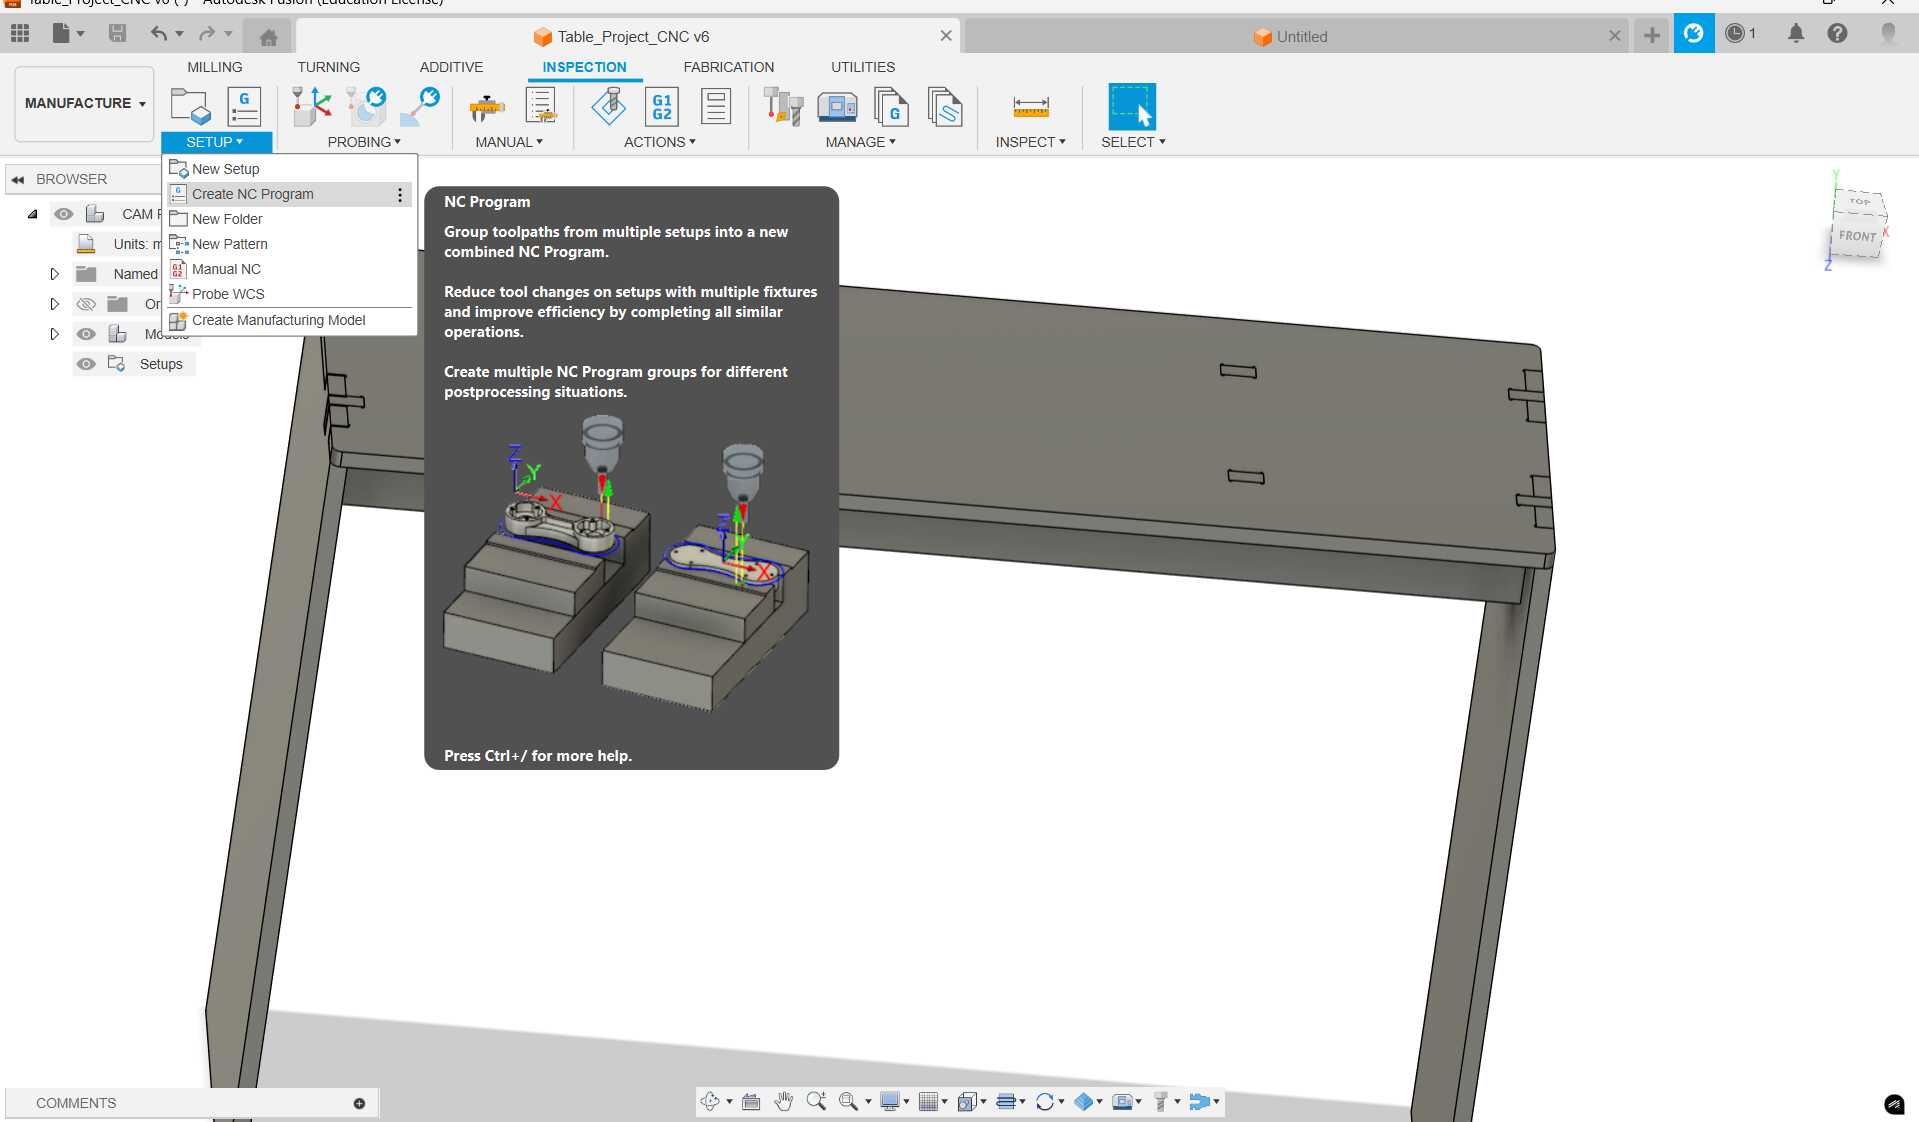Save the document with the floppy icon
The image size is (1919, 1122).
click(117, 34)
